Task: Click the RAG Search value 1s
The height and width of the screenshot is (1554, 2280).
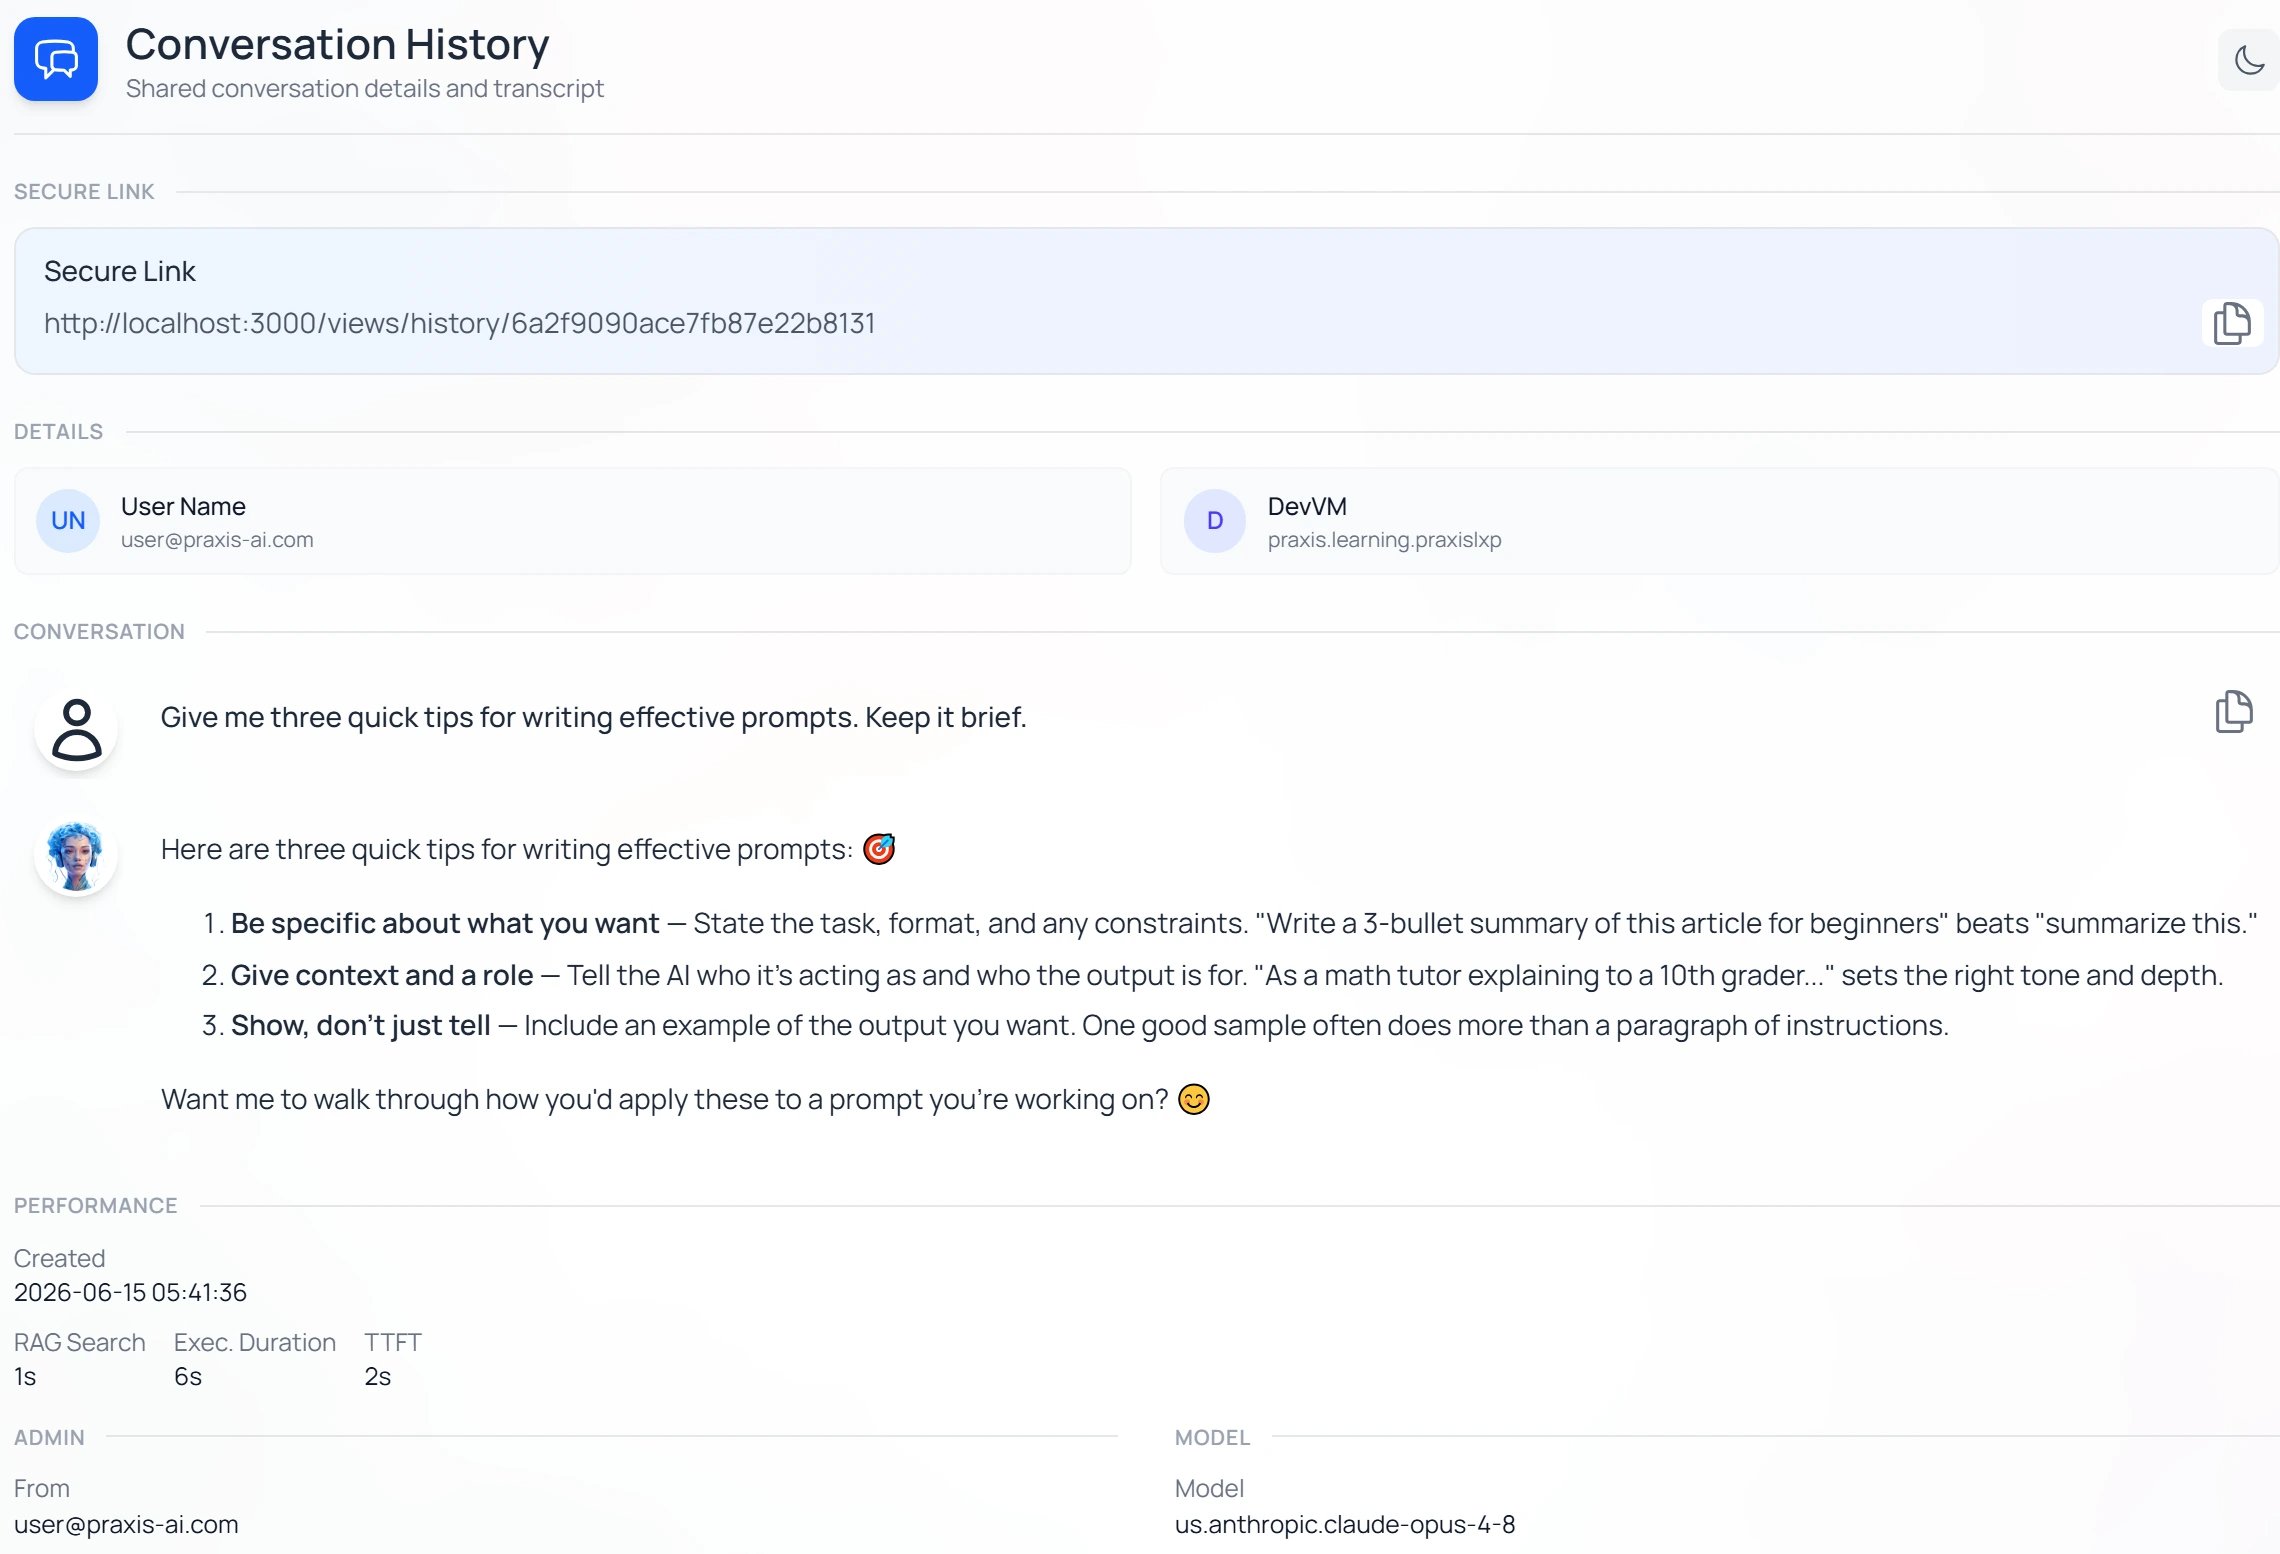Action: 25,1377
